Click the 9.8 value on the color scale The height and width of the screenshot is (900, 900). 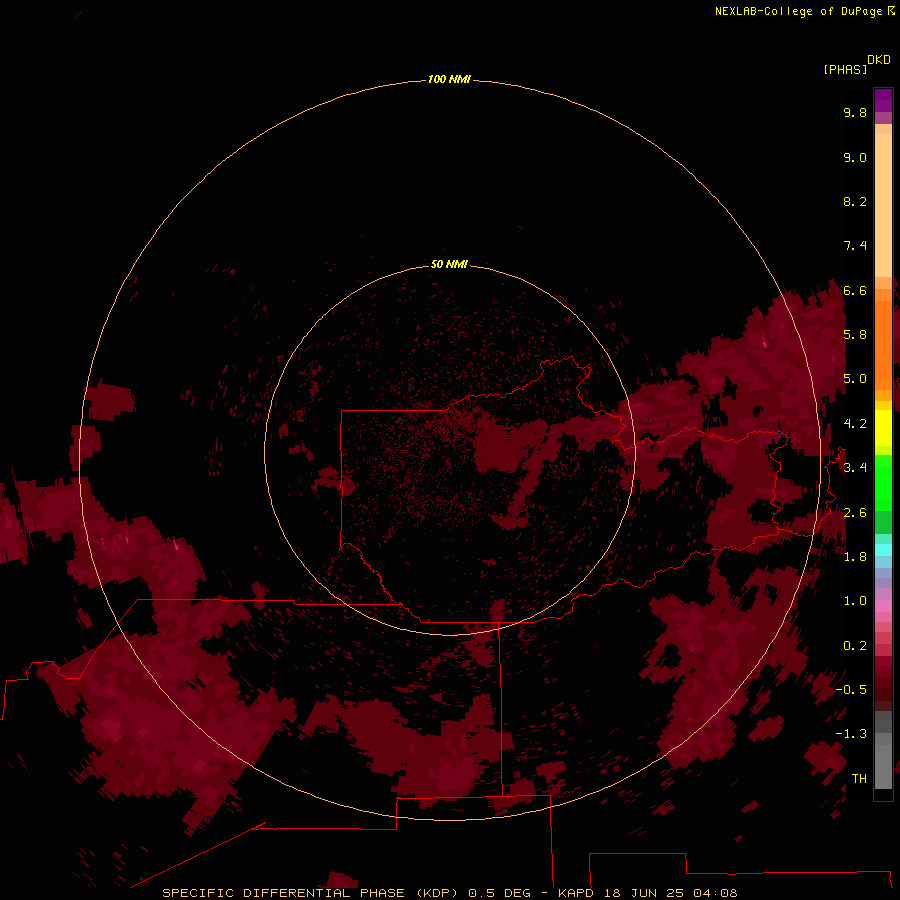click(855, 112)
